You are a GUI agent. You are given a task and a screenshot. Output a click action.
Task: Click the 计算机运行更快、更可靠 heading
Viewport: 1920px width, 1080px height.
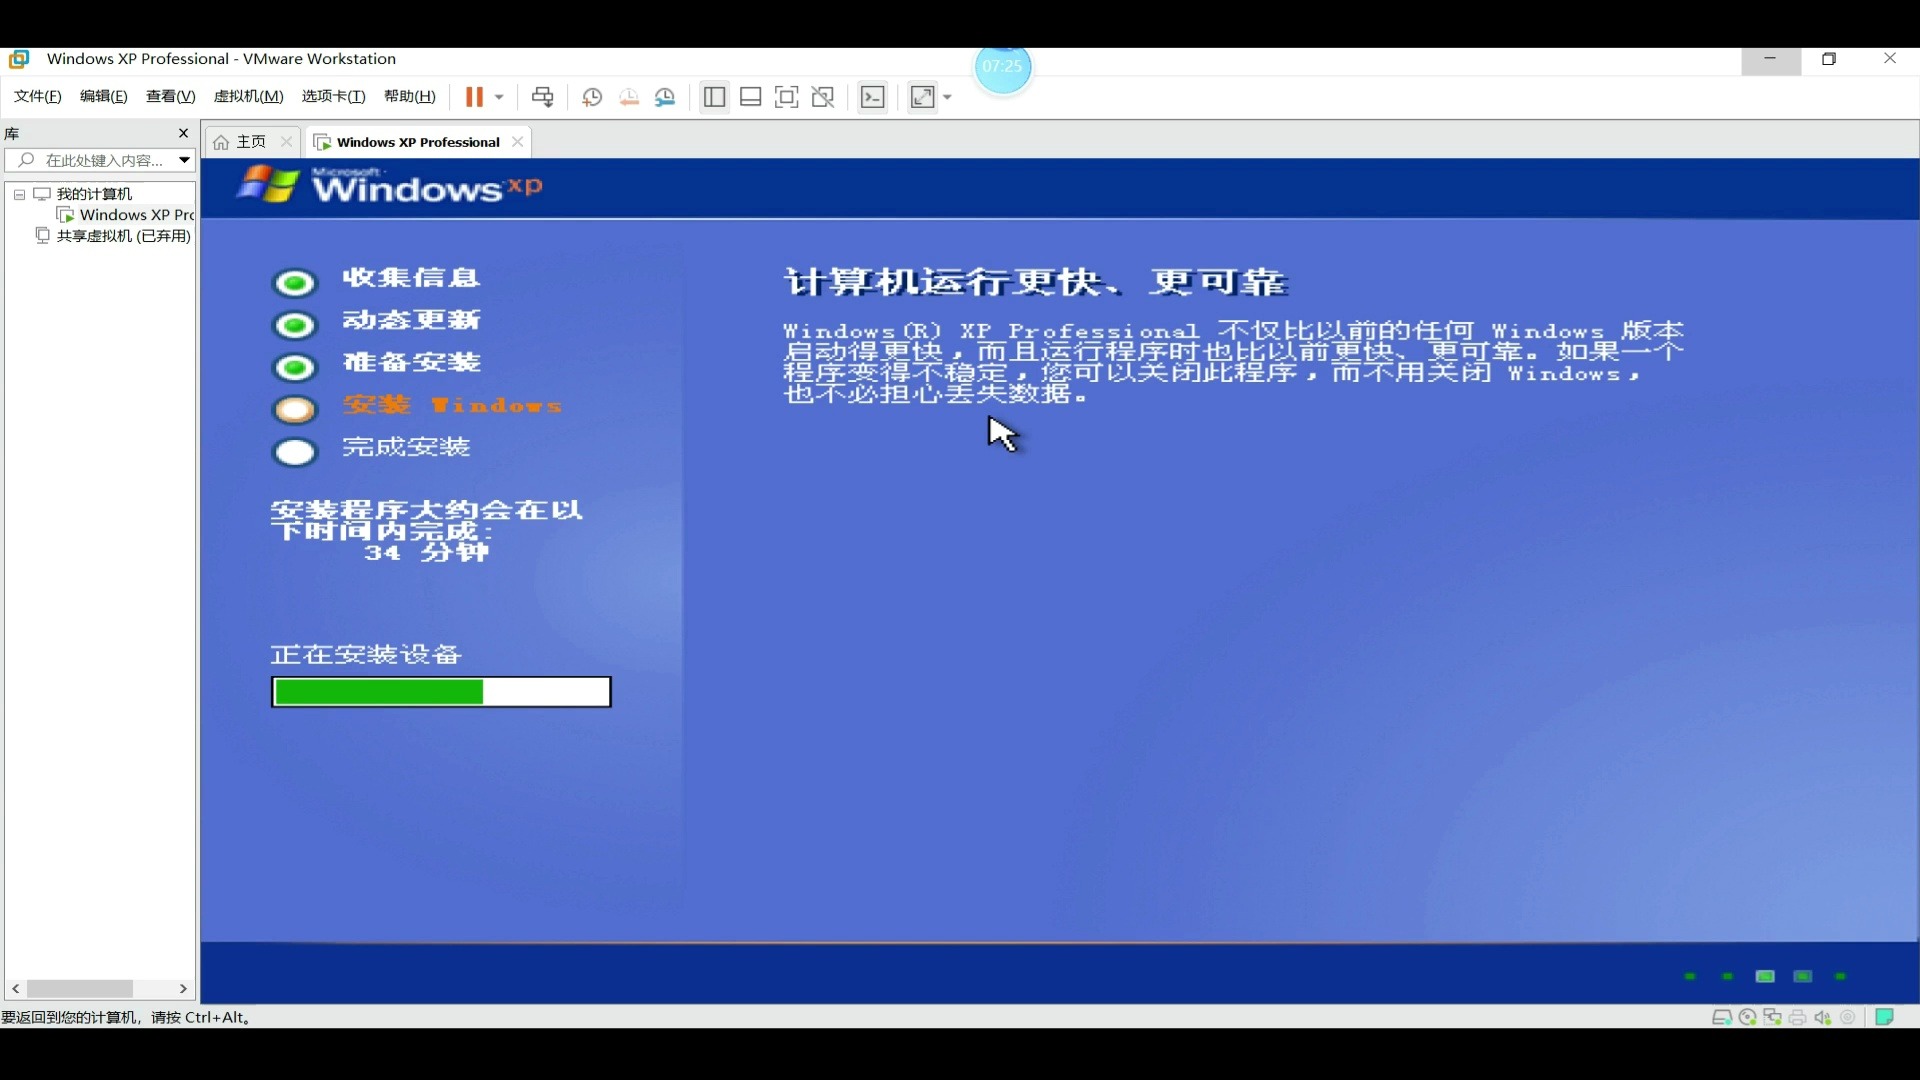(x=1036, y=282)
